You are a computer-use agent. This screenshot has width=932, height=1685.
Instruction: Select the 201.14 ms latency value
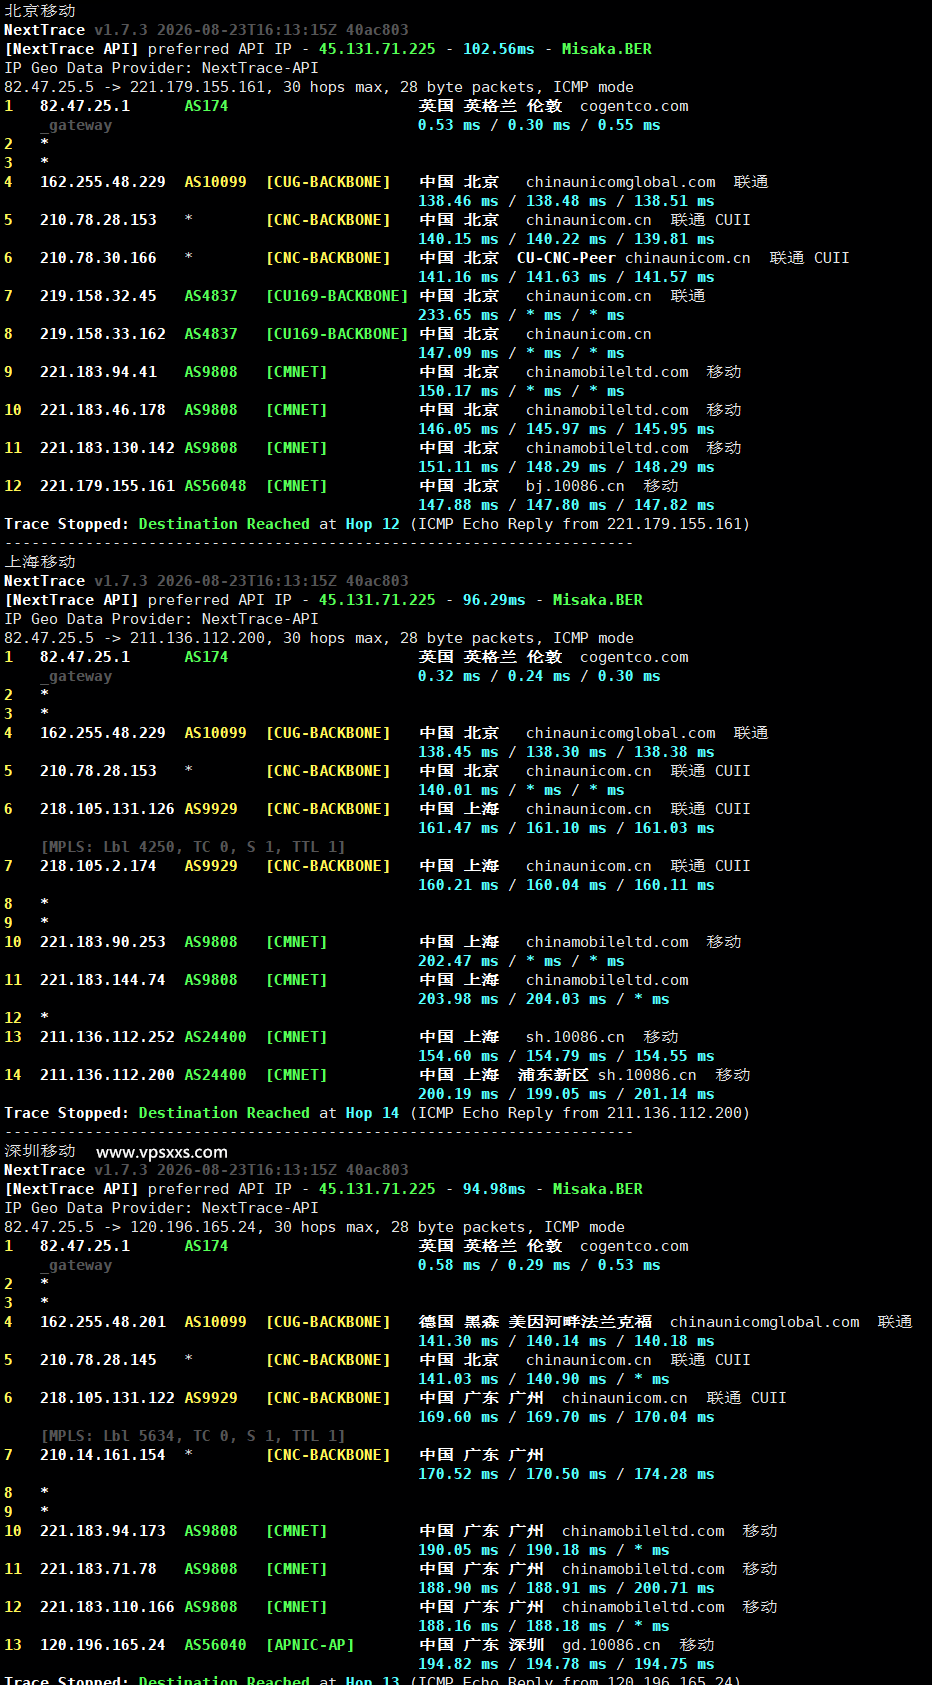(674, 1094)
